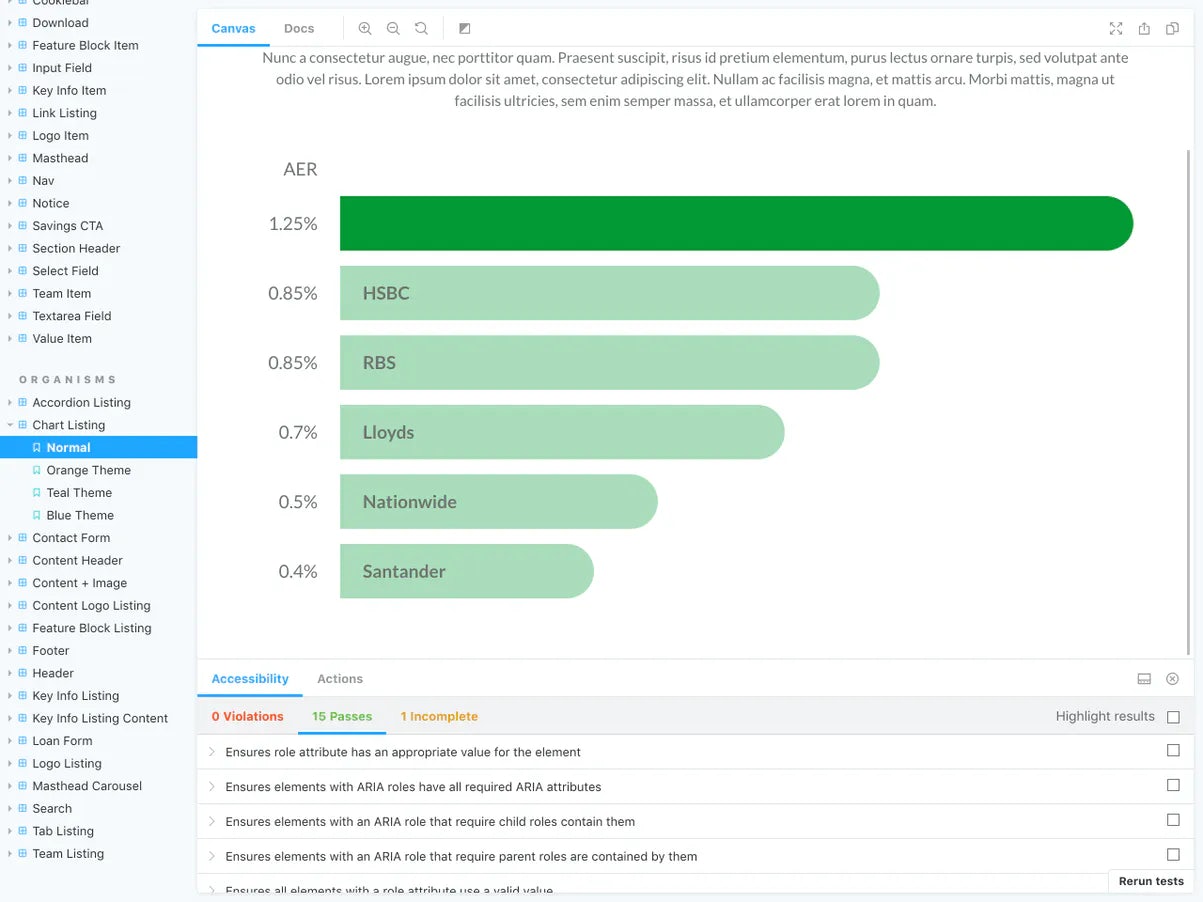Zoom in on the canvas
Viewport: 1203px width, 902px height.
(x=365, y=29)
